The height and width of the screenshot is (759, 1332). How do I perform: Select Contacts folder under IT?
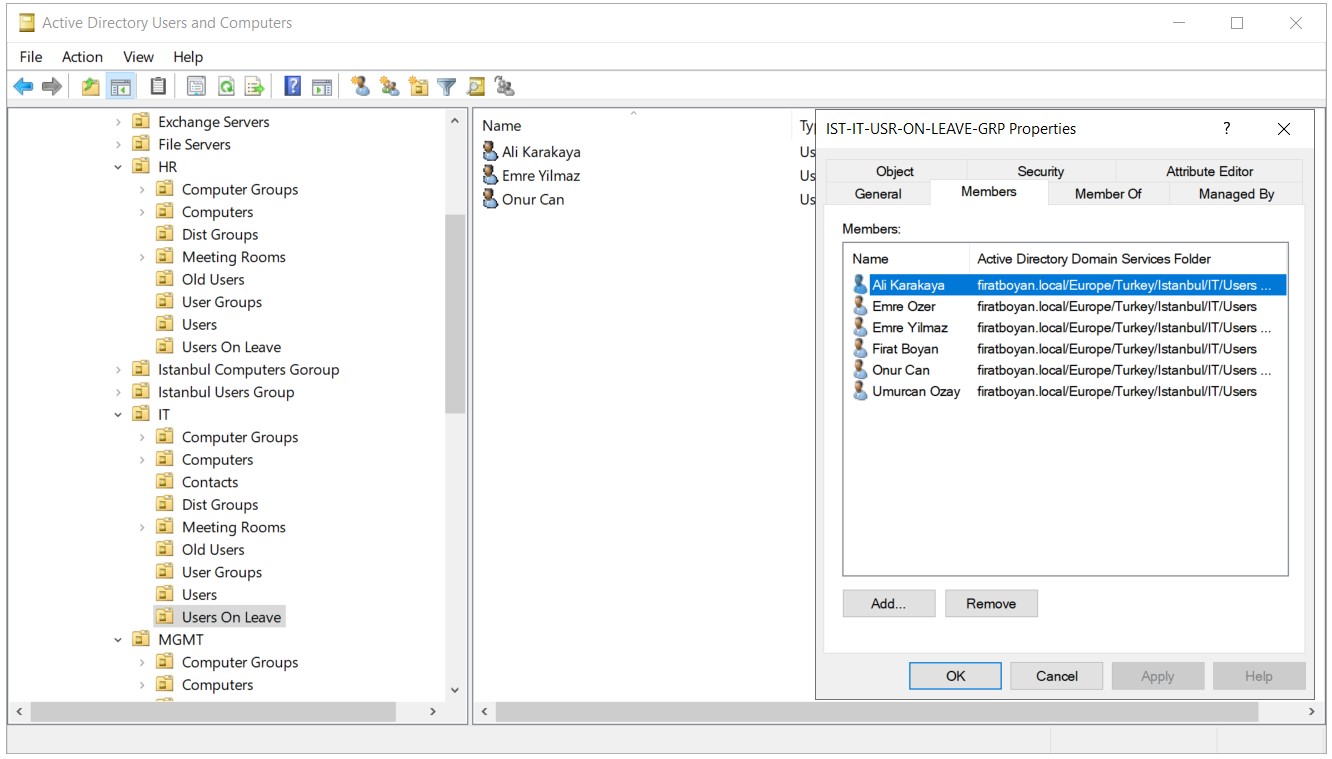pos(210,482)
